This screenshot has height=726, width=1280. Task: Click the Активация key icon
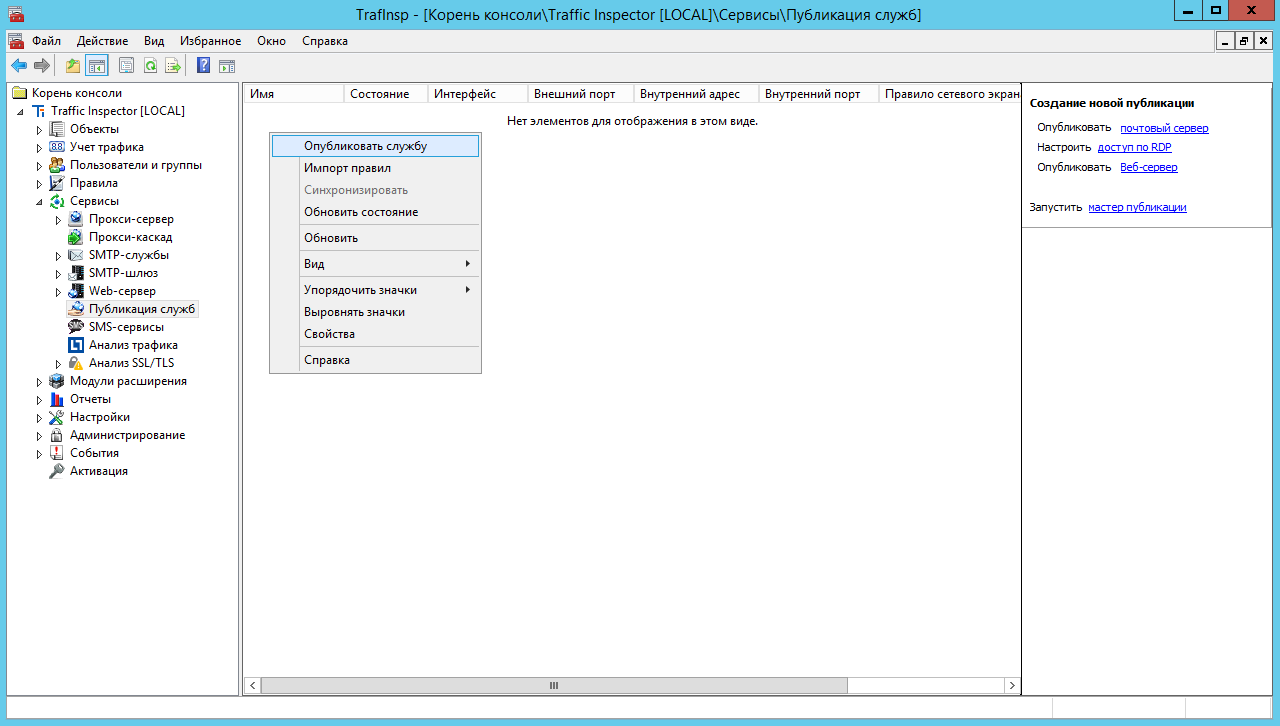(57, 471)
